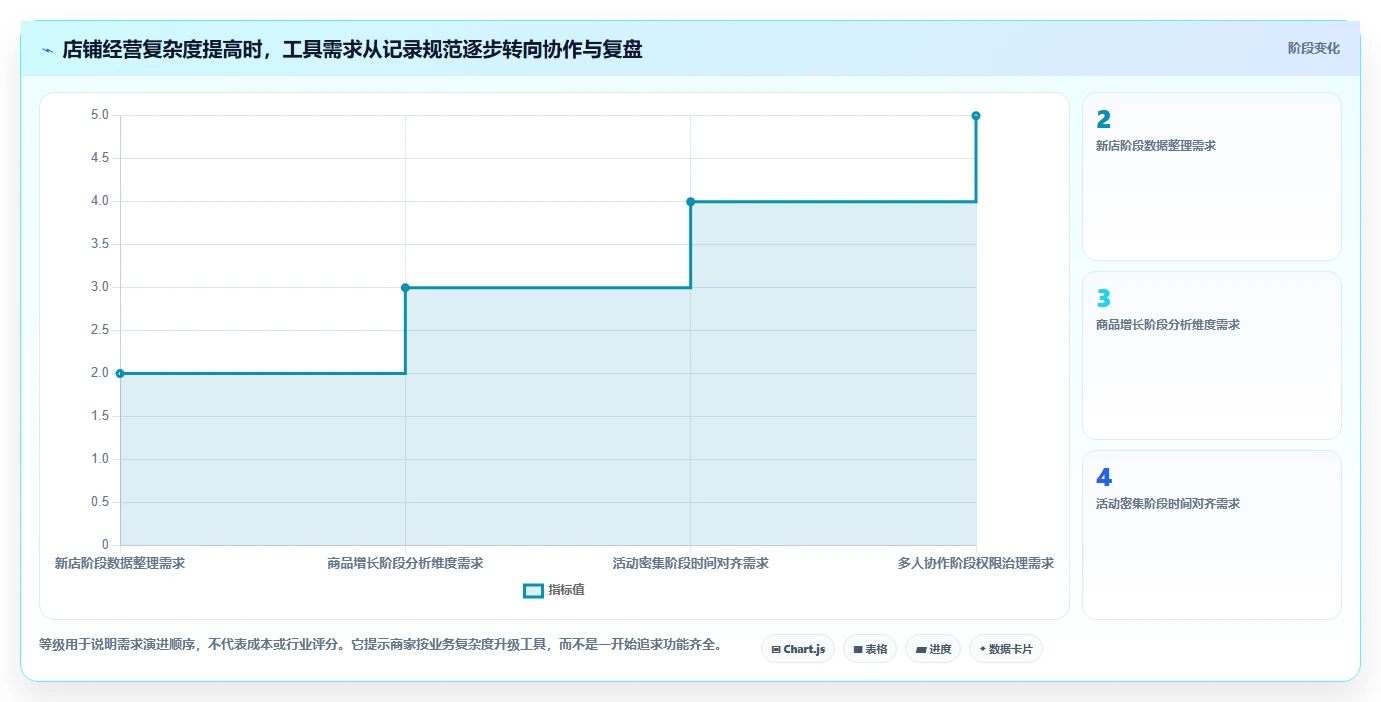Click x-axis label 多人协作阶段权限治理需求
This screenshot has height=702, width=1381.
click(x=975, y=563)
